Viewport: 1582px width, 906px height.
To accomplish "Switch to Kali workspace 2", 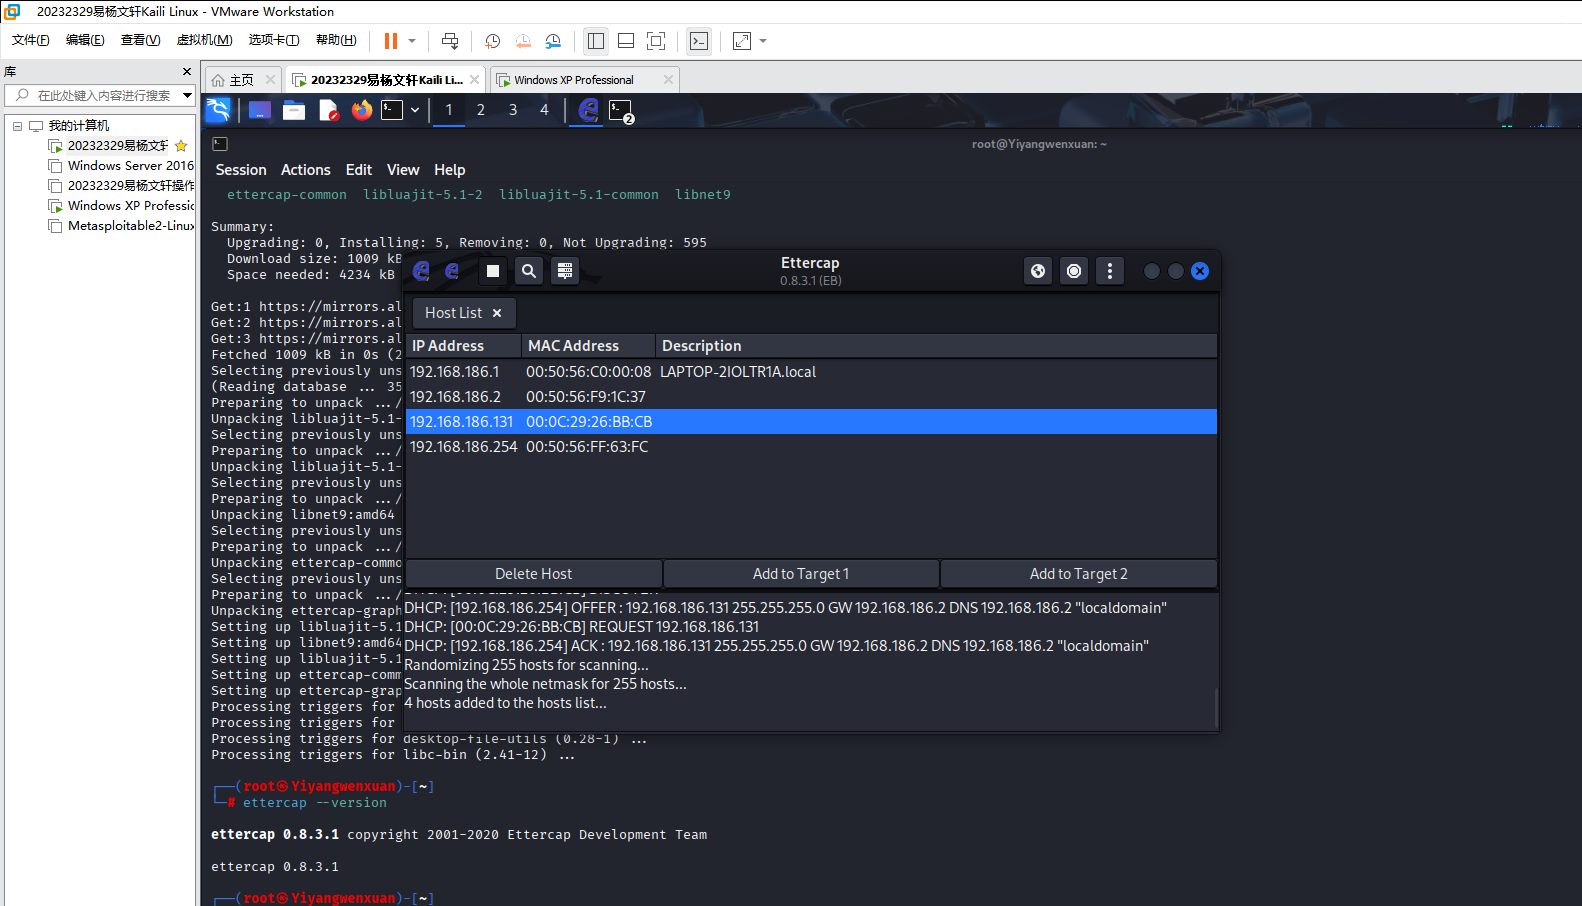I will pos(481,110).
